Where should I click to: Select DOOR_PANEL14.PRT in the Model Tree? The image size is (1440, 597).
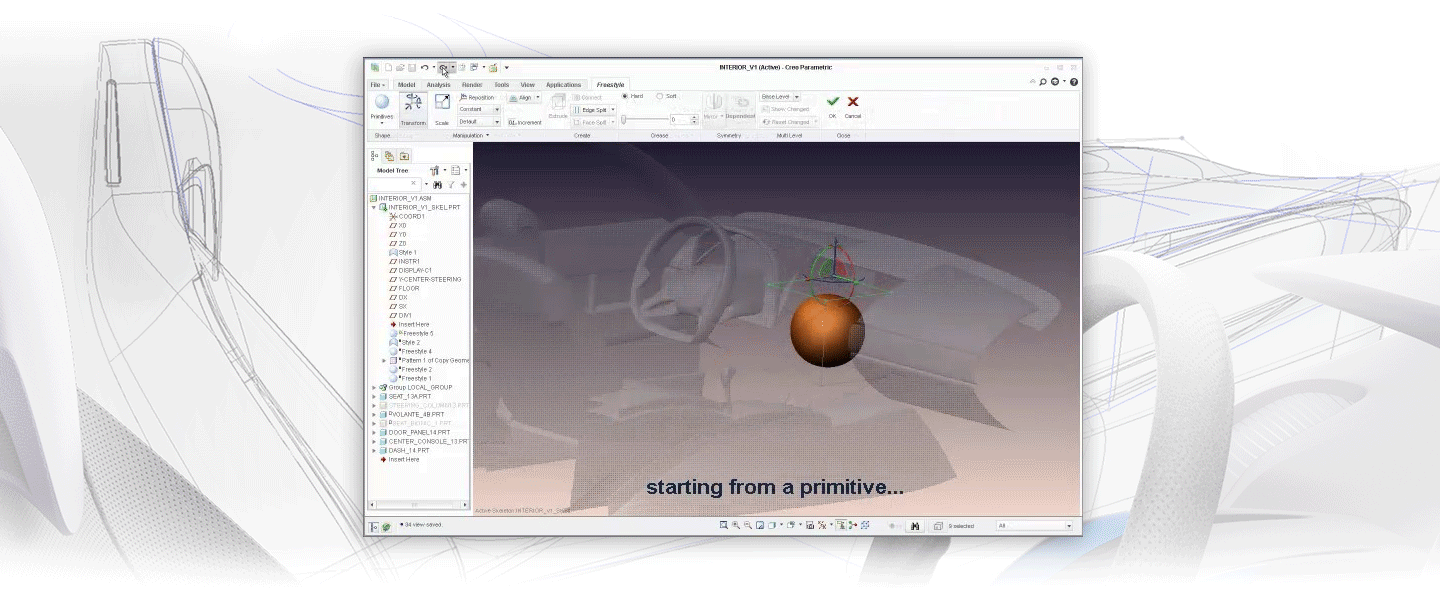[415, 432]
